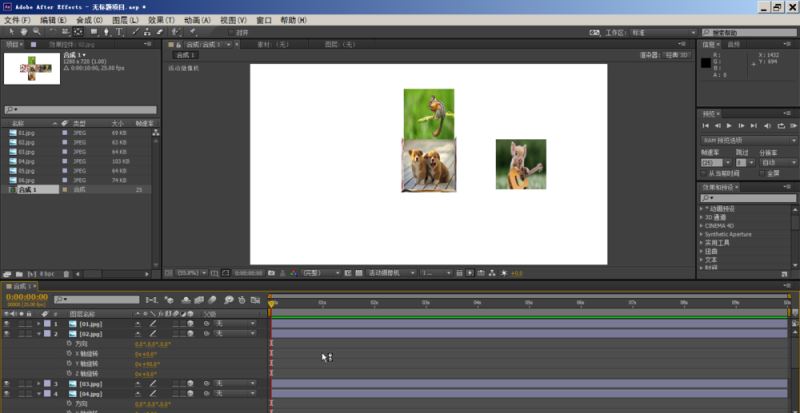The image size is (800, 413).
Task: Hide layer 2 [02.jpg] eye icon
Action: pos(7,333)
